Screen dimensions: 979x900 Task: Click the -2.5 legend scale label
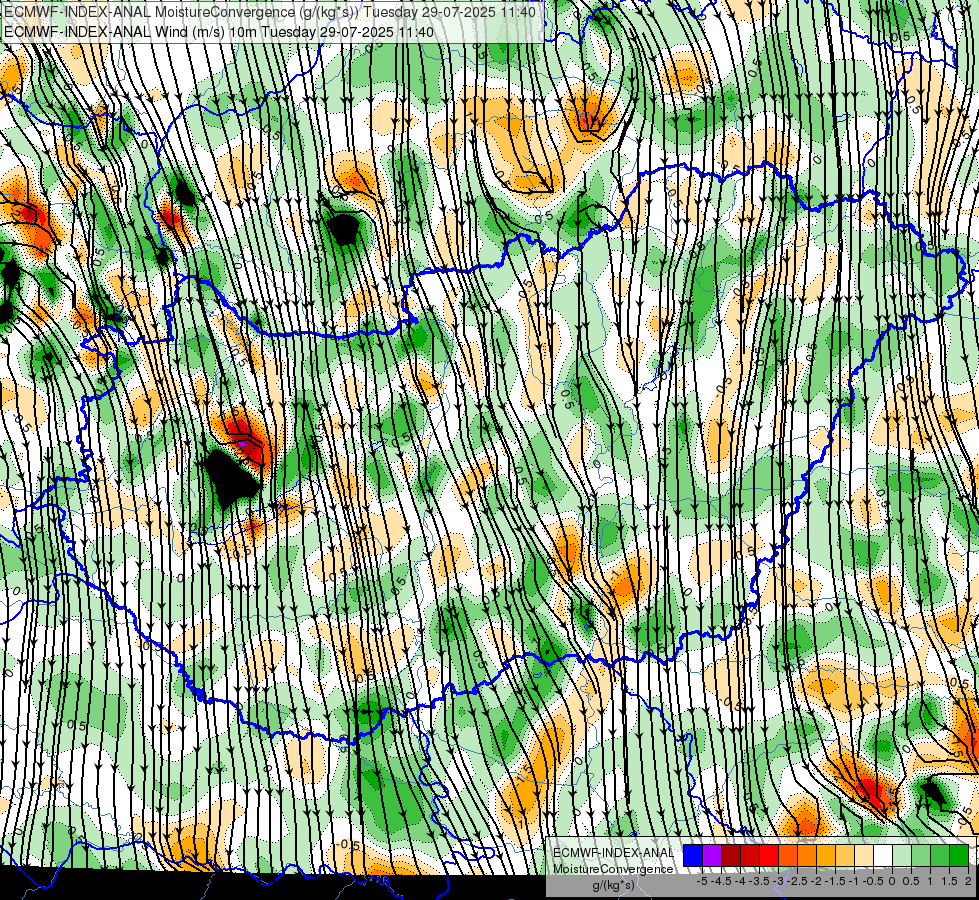pyautogui.click(x=797, y=881)
